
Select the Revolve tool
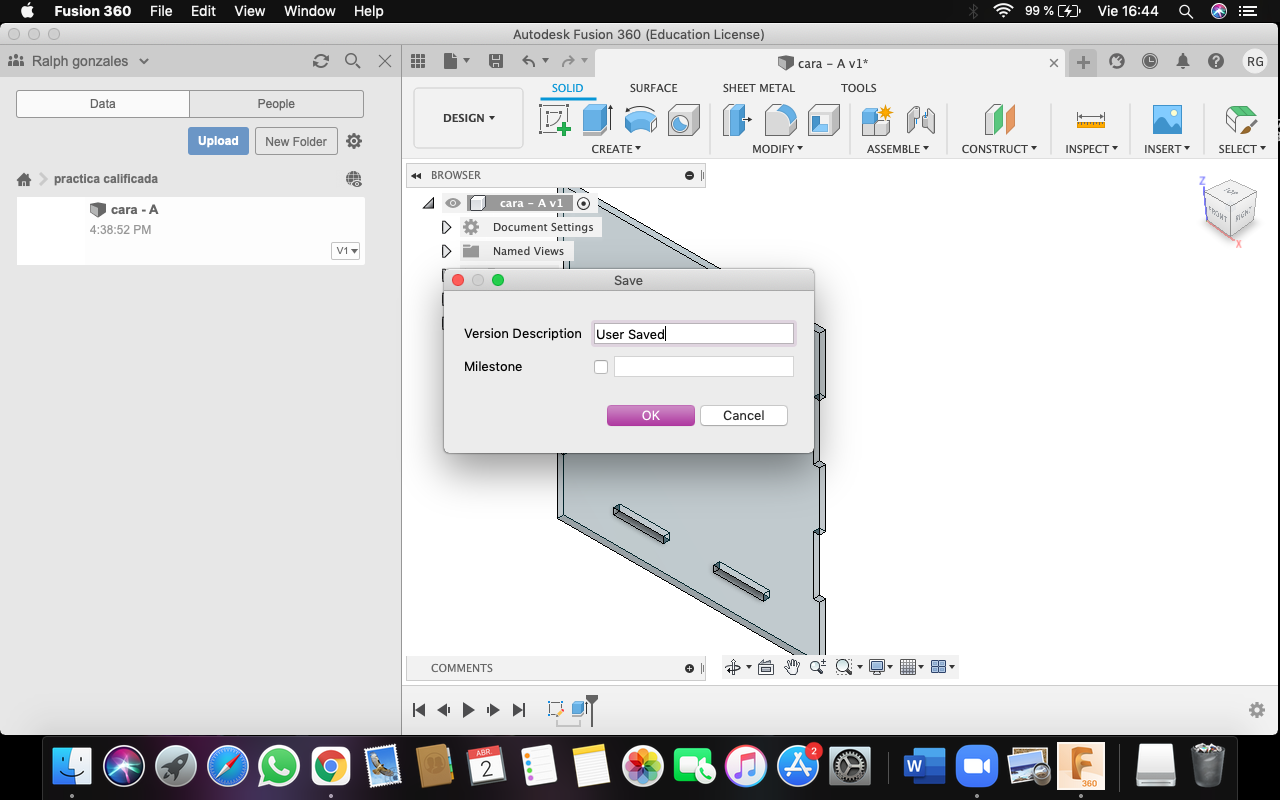pyautogui.click(x=640, y=120)
